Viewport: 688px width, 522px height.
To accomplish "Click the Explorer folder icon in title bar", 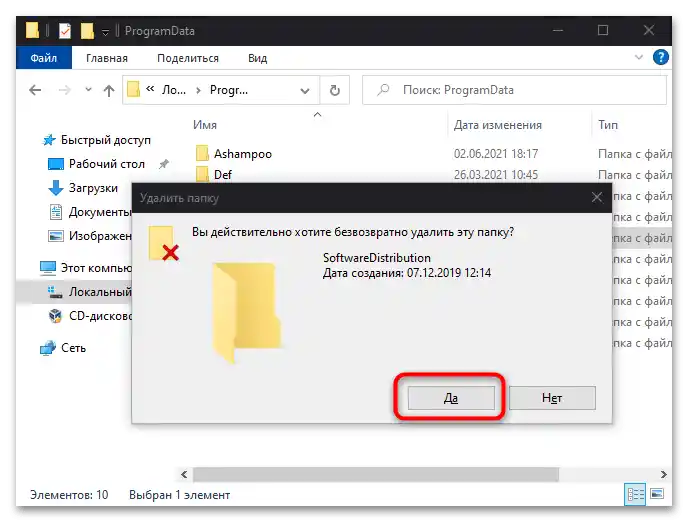I will click(x=32, y=30).
